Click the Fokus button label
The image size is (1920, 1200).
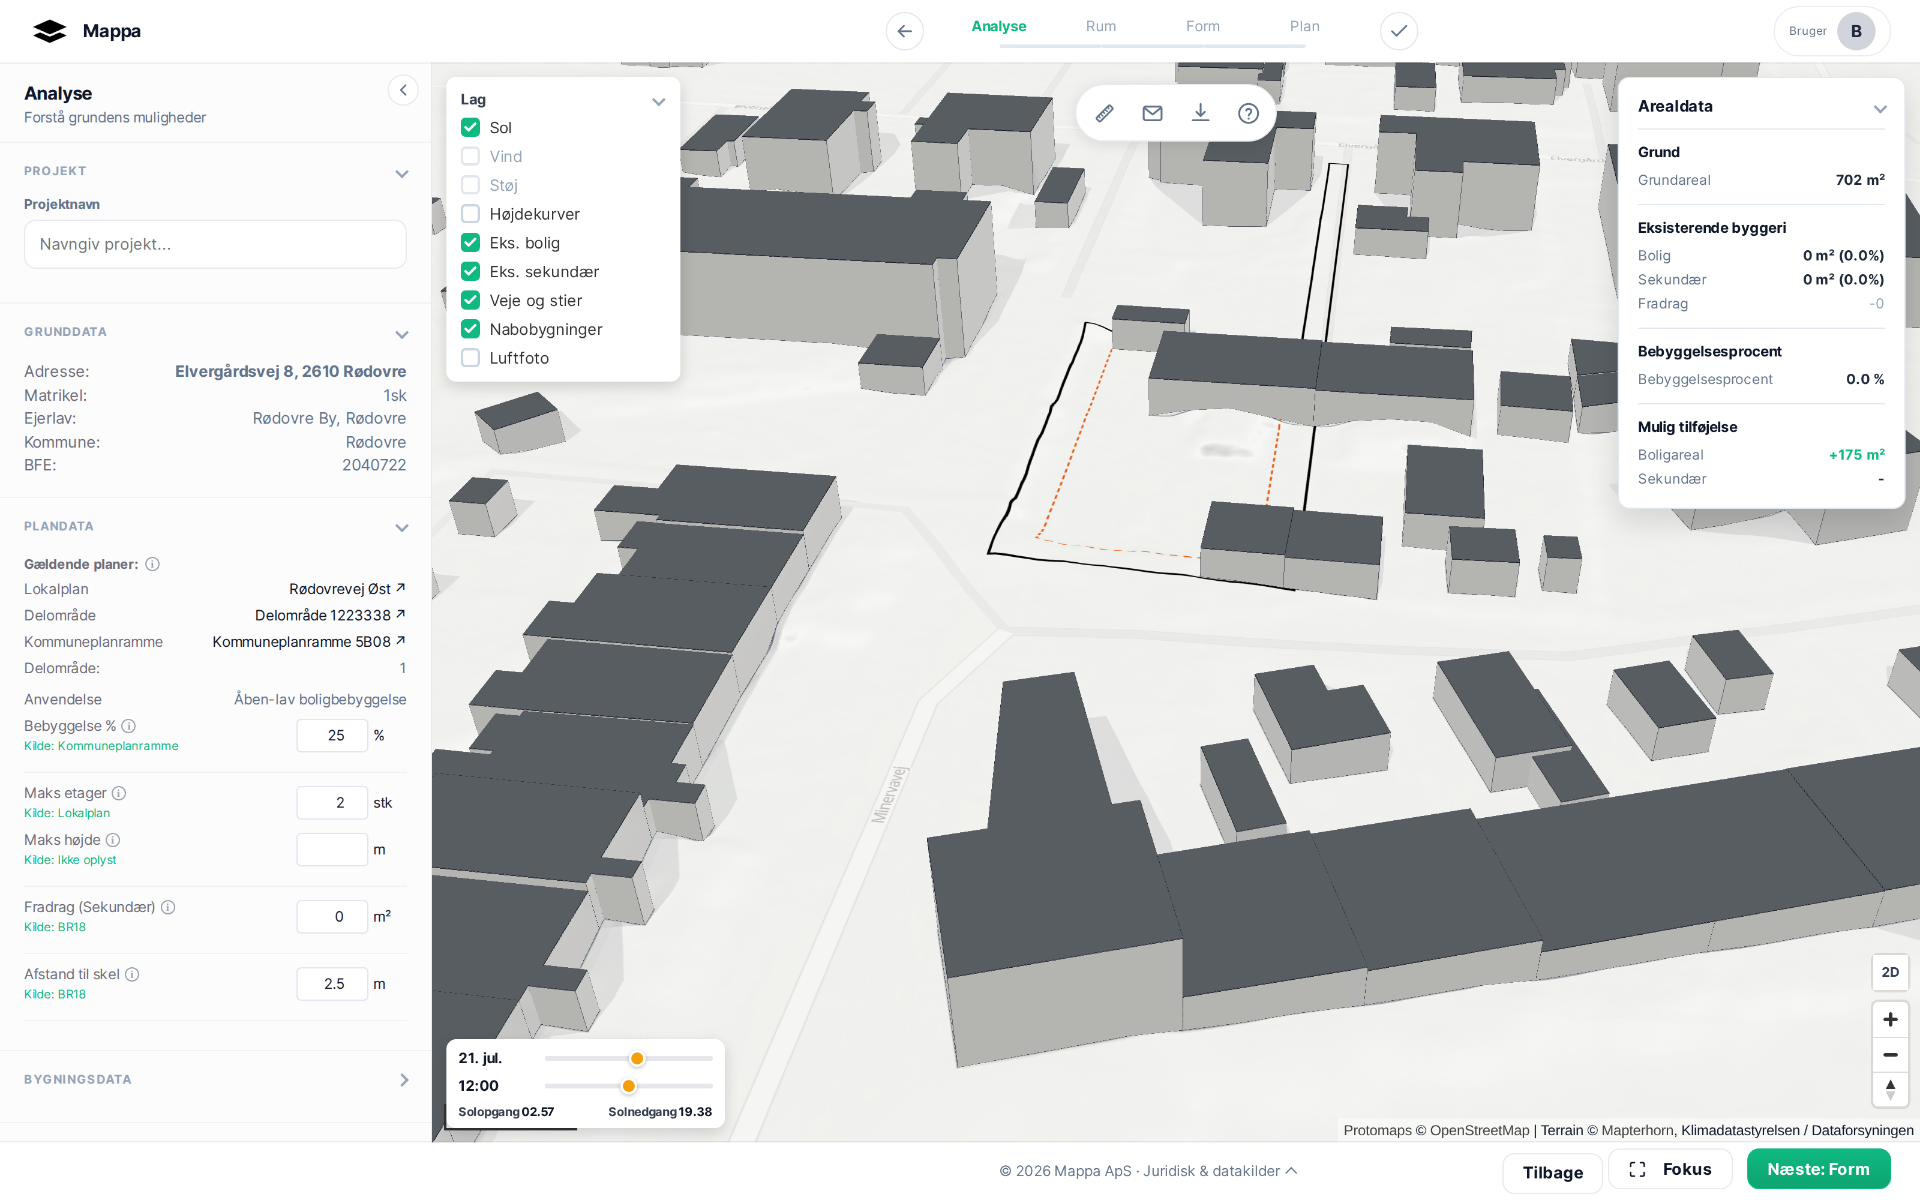[x=1687, y=1170]
